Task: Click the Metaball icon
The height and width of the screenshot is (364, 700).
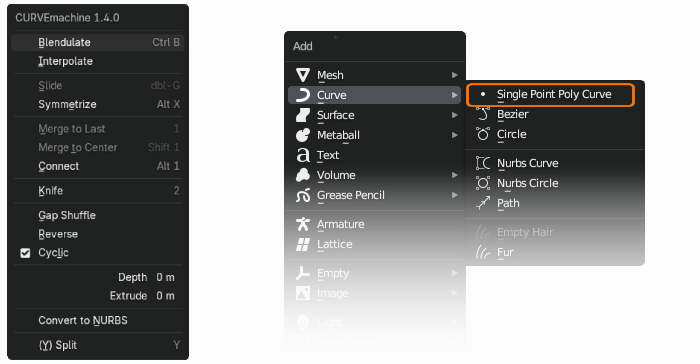Action: point(303,135)
